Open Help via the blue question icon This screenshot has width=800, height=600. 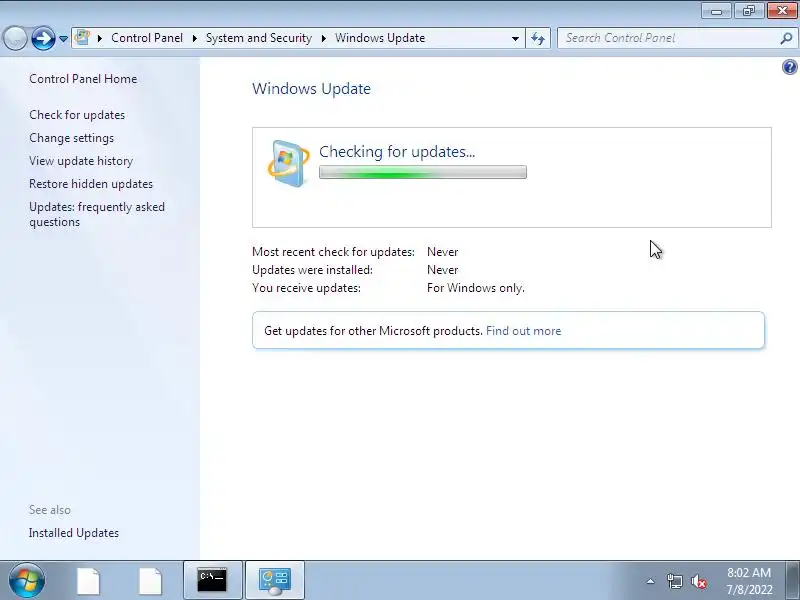[x=789, y=67]
